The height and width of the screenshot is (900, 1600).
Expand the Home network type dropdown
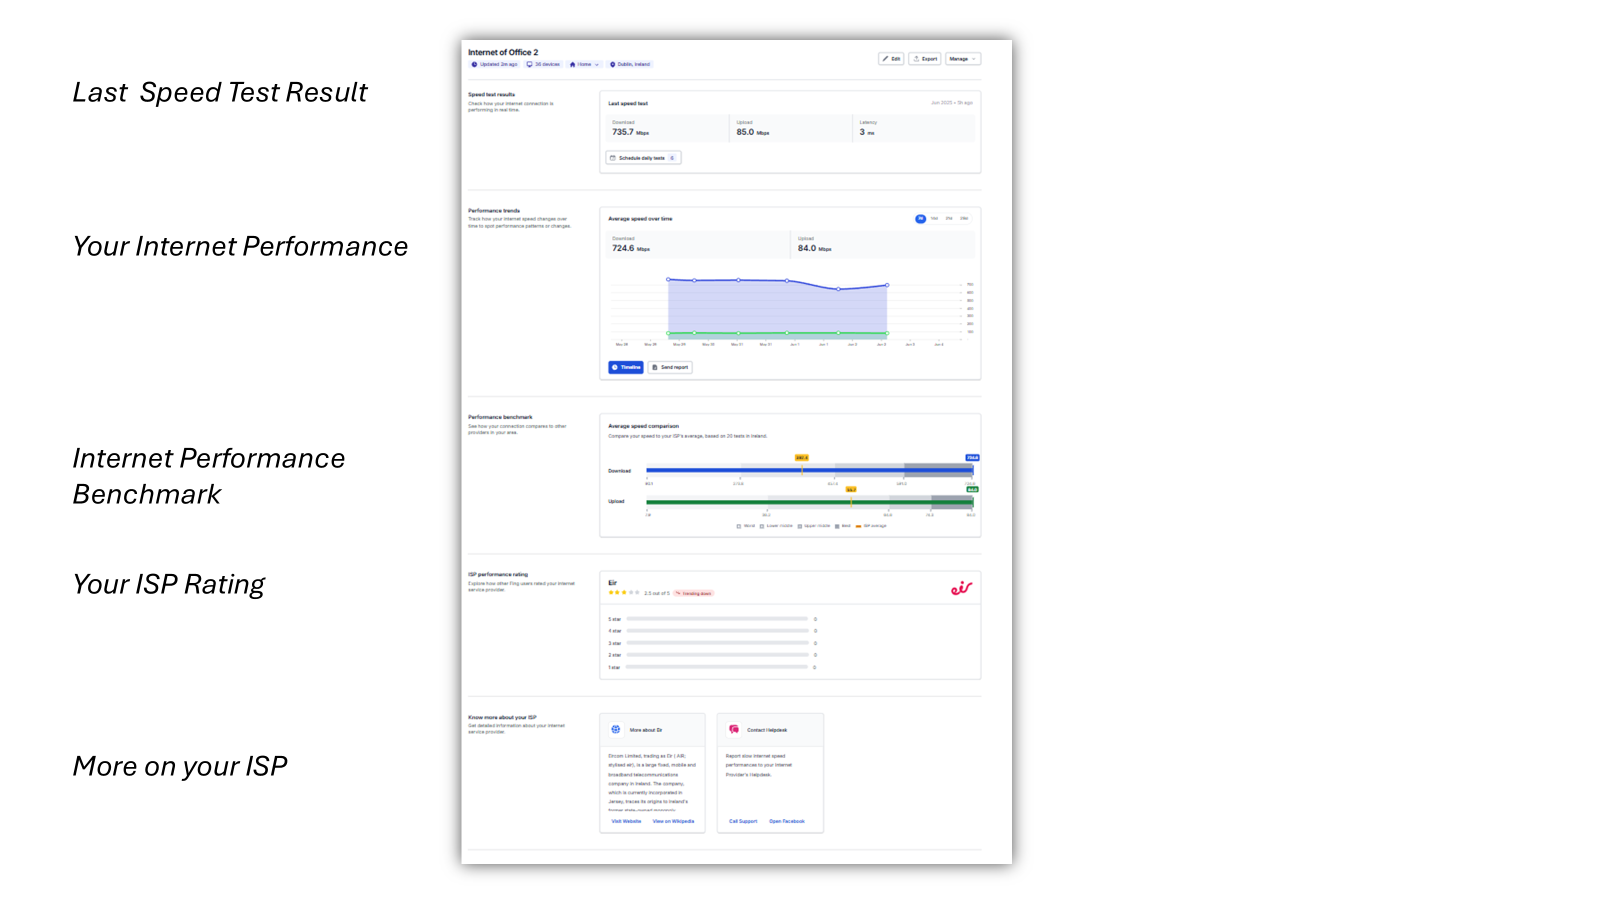pos(585,65)
